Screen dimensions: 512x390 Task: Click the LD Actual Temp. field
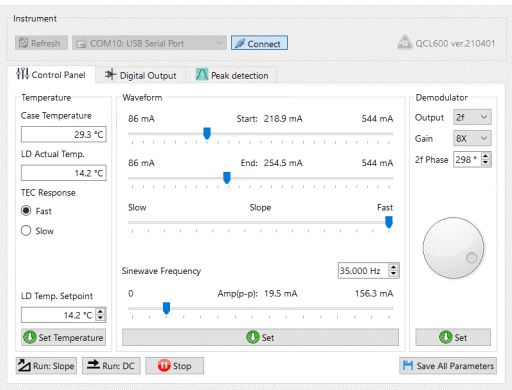[x=64, y=173]
